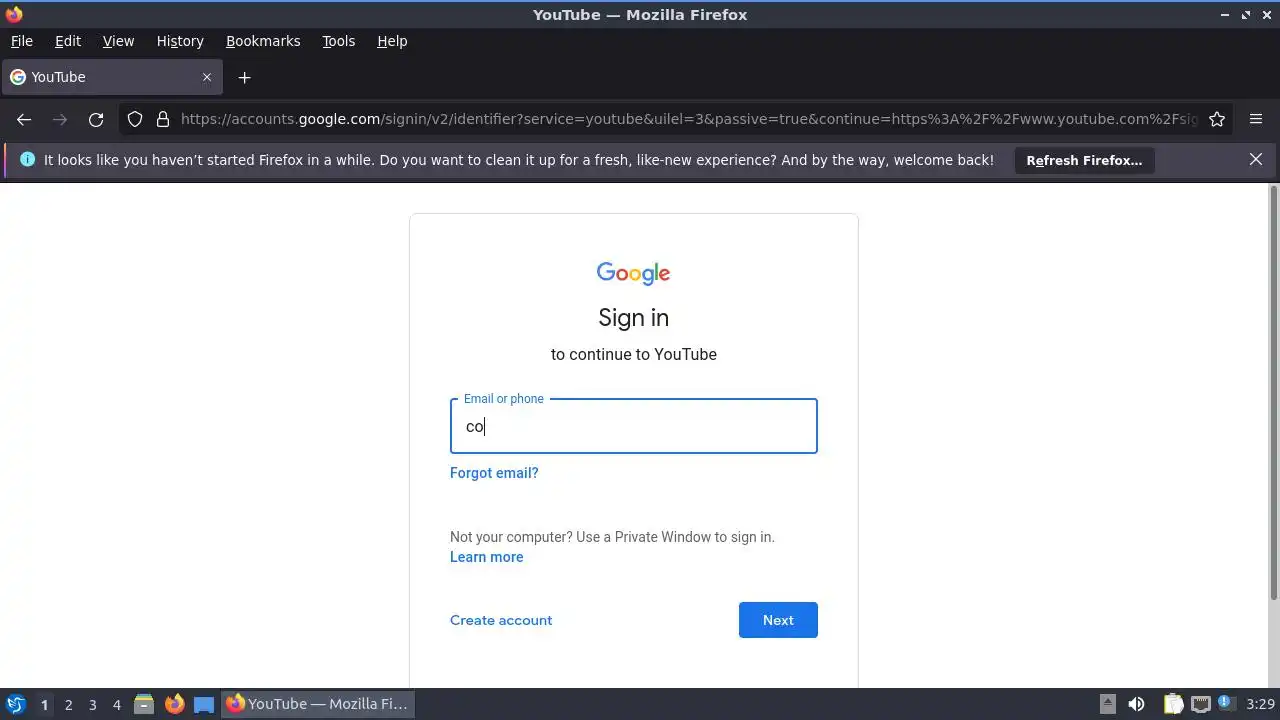The height and width of the screenshot is (720, 1280).
Task: Click the page vertical scrollbar
Action: tap(1273, 393)
